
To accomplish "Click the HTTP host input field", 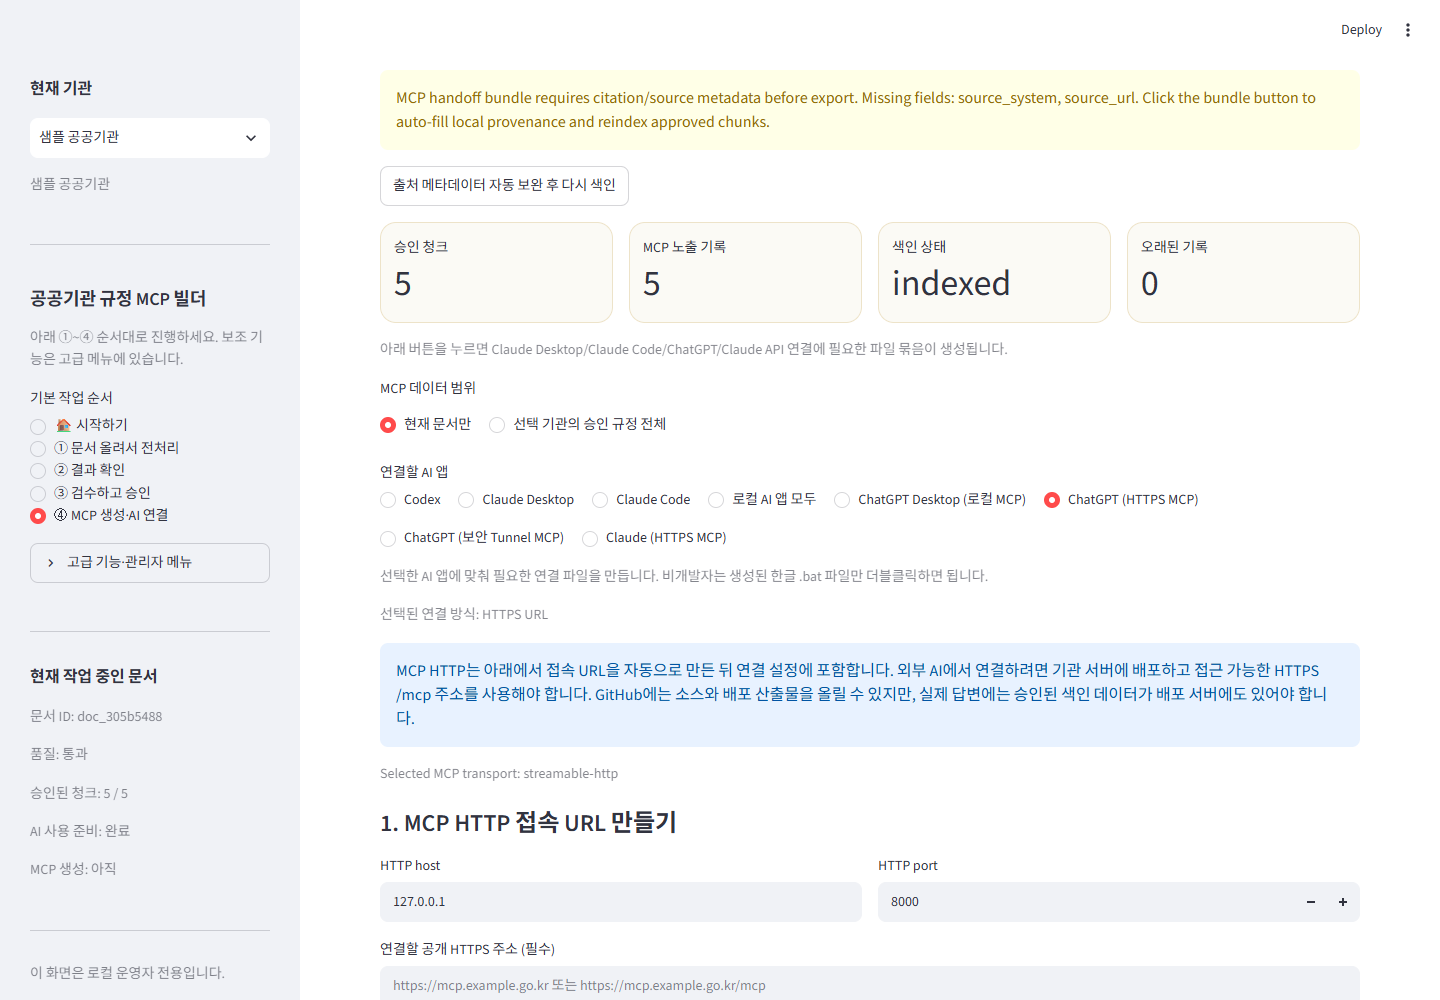I will click(x=620, y=902).
